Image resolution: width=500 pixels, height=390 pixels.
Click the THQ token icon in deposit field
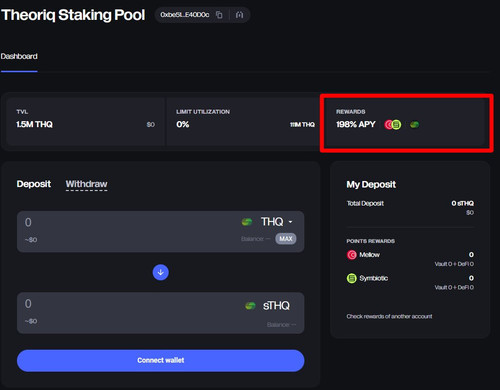(x=247, y=222)
